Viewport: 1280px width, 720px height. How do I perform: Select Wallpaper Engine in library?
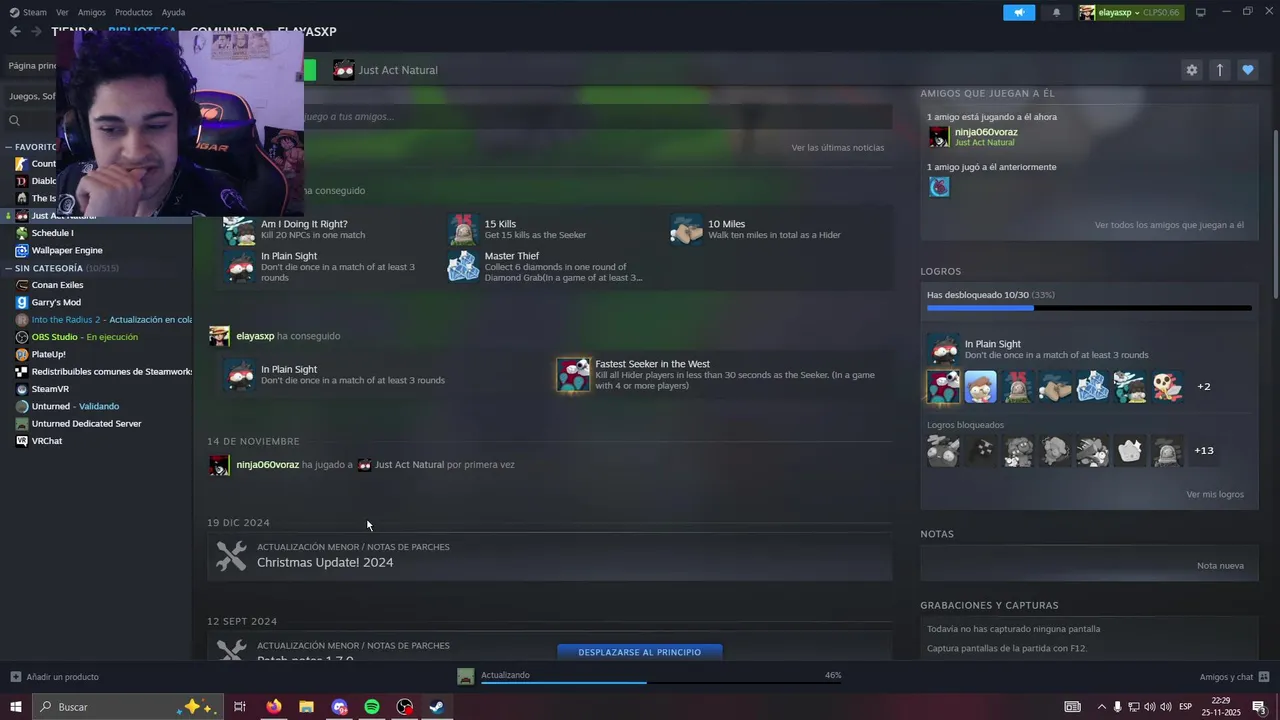pos(67,250)
